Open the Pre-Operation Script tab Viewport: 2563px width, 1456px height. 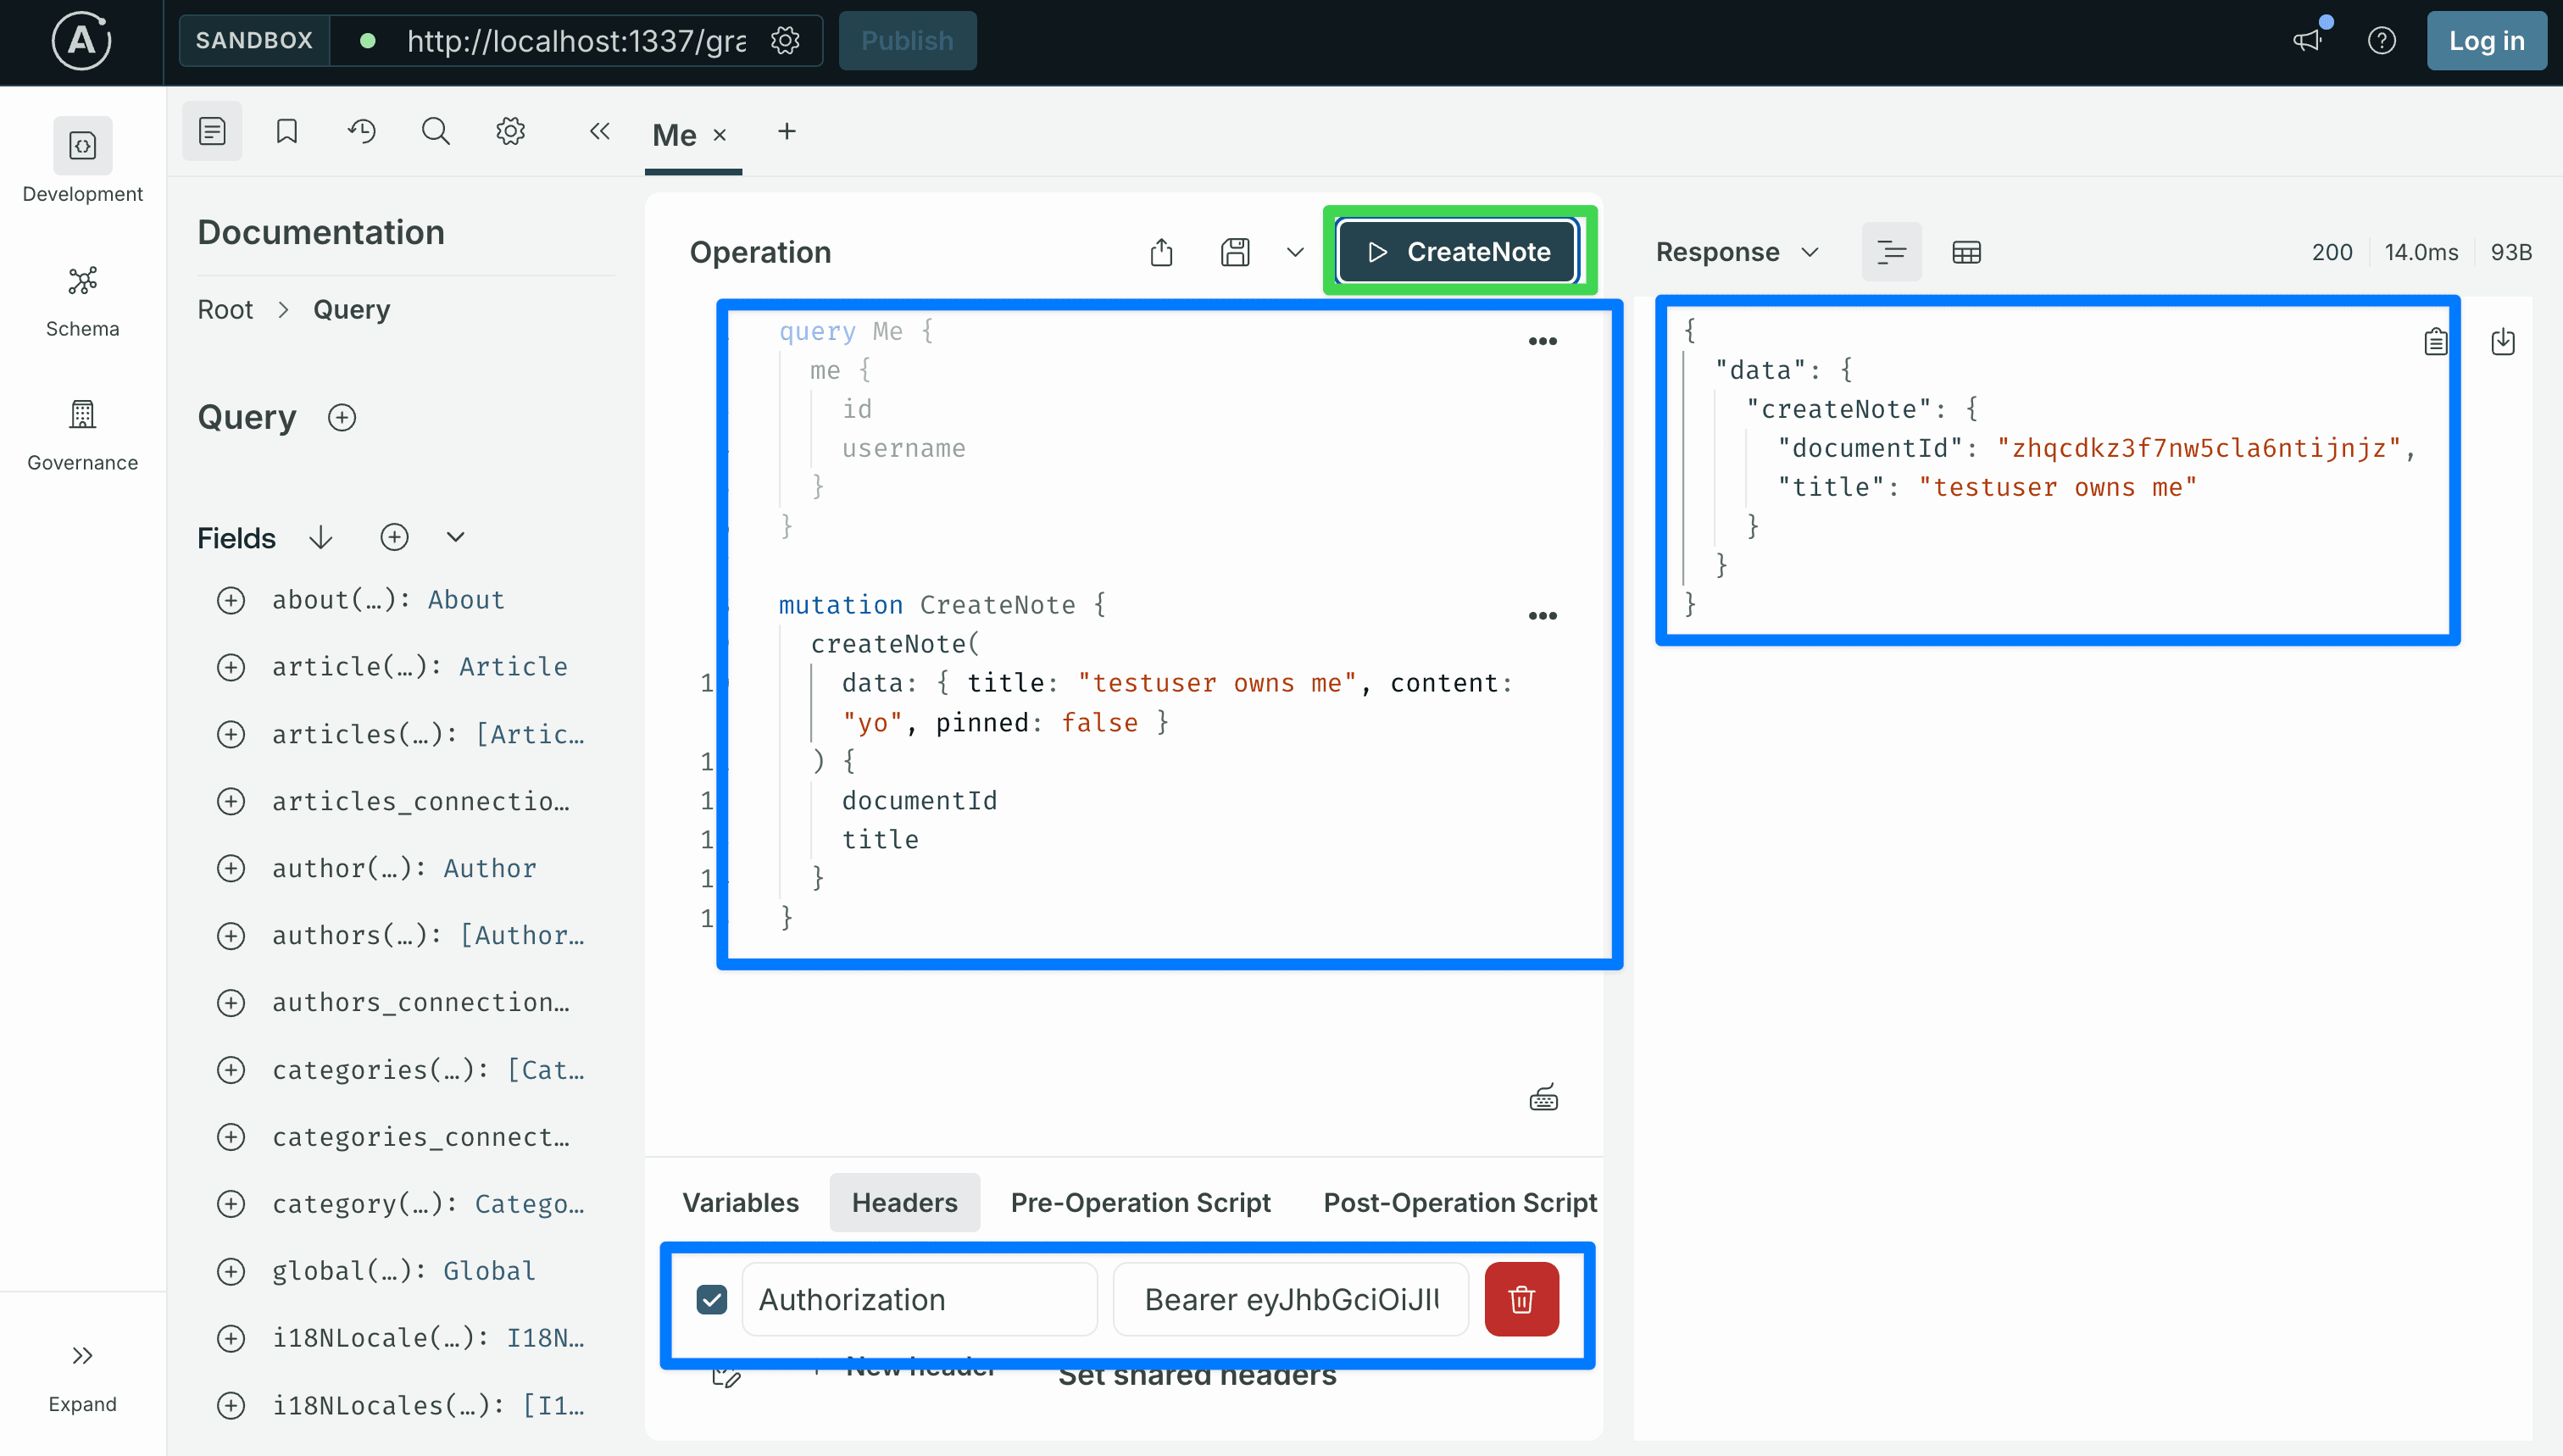(1140, 1202)
